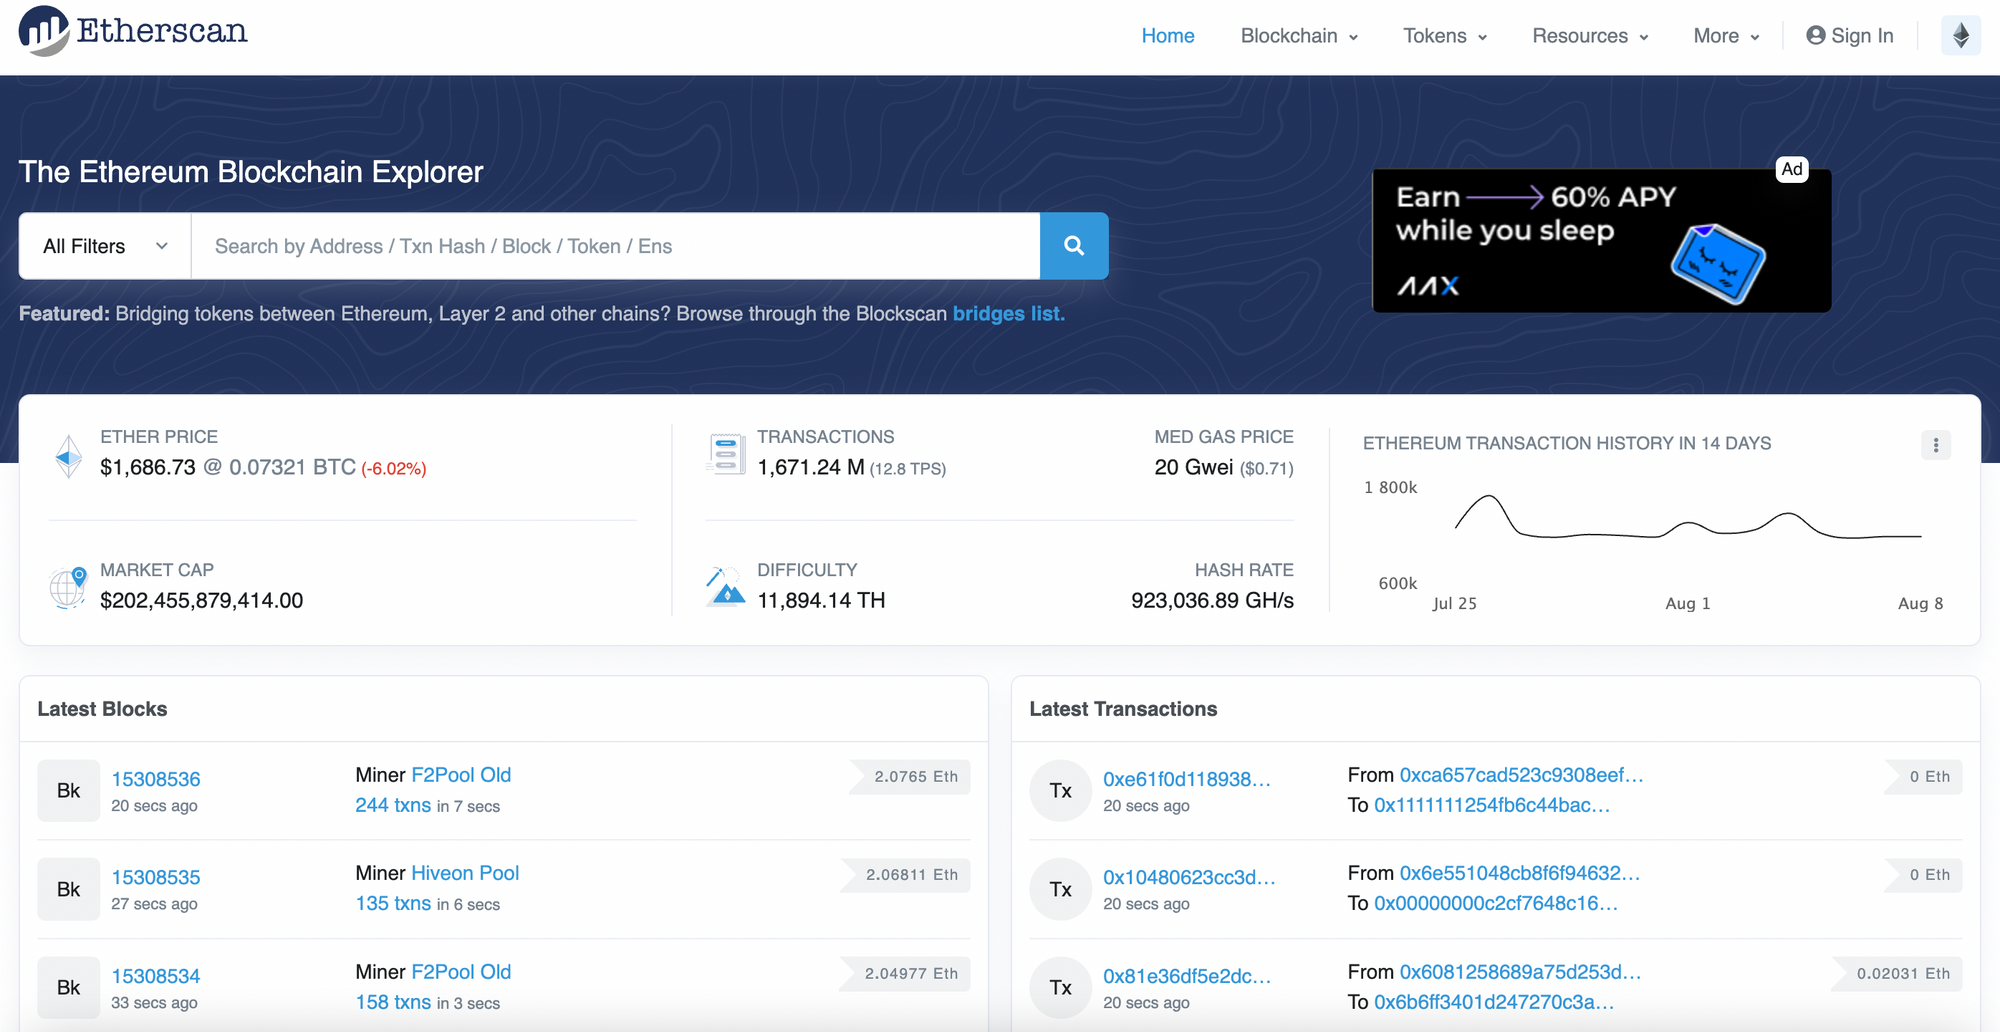Expand the All Filters dropdown
2000x1032 pixels.
105,246
